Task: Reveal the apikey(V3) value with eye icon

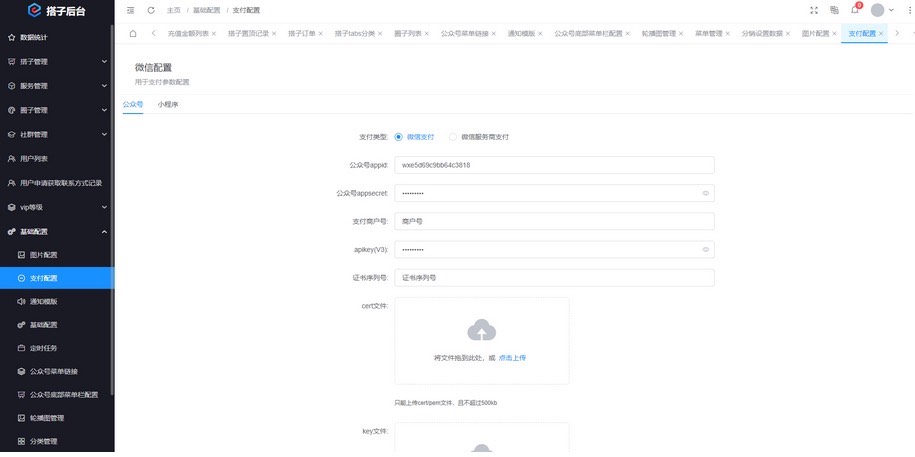Action: point(705,249)
